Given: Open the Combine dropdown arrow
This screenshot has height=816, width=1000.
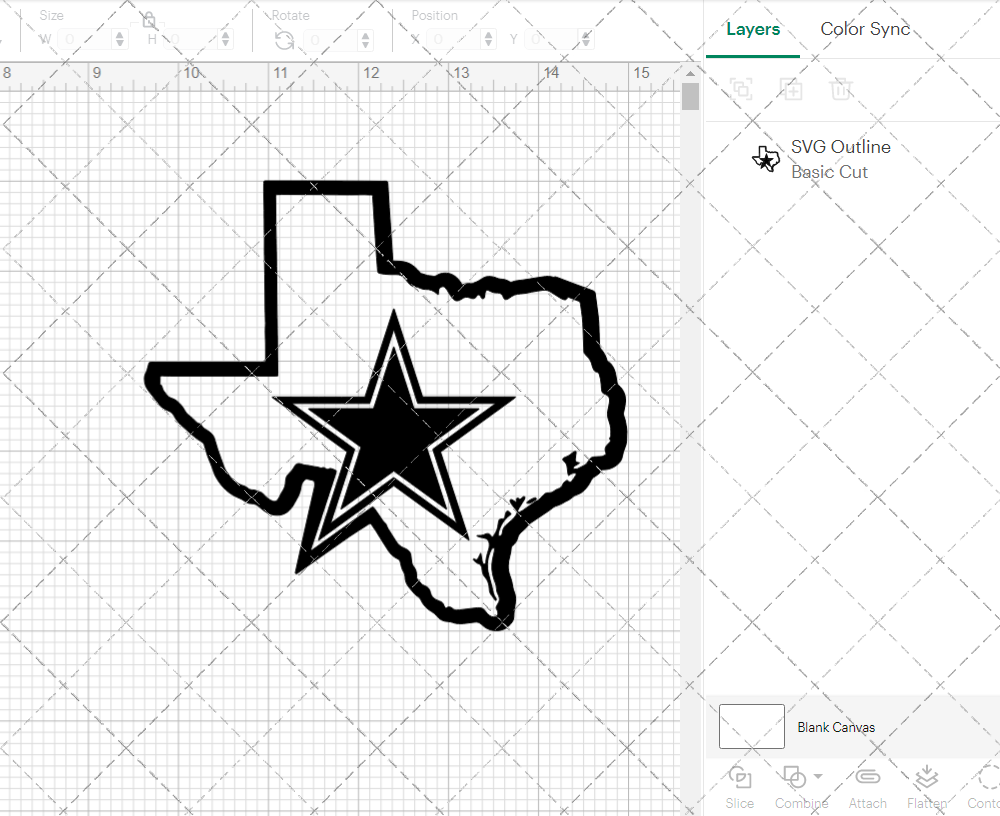Looking at the screenshot, I should [x=818, y=776].
